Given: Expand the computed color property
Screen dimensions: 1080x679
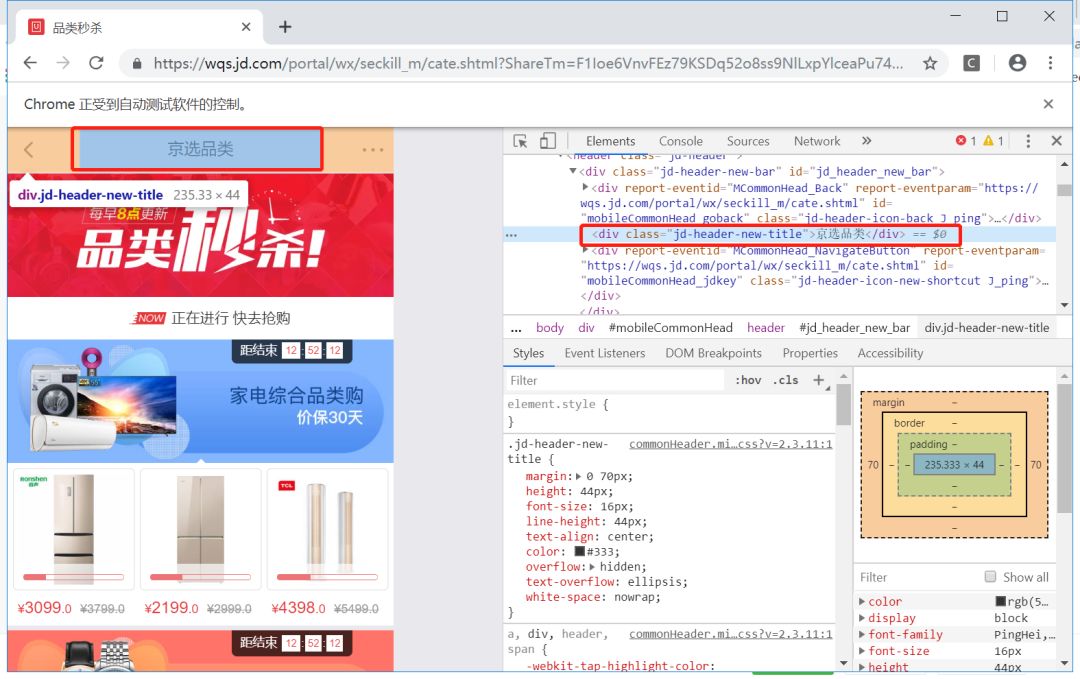Looking at the screenshot, I should [x=862, y=601].
